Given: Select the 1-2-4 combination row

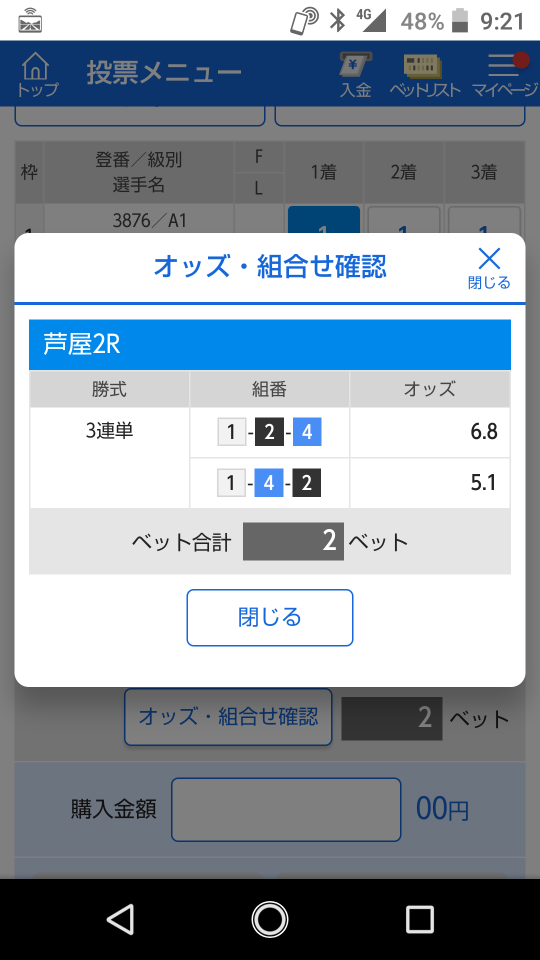Looking at the screenshot, I should tap(269, 433).
